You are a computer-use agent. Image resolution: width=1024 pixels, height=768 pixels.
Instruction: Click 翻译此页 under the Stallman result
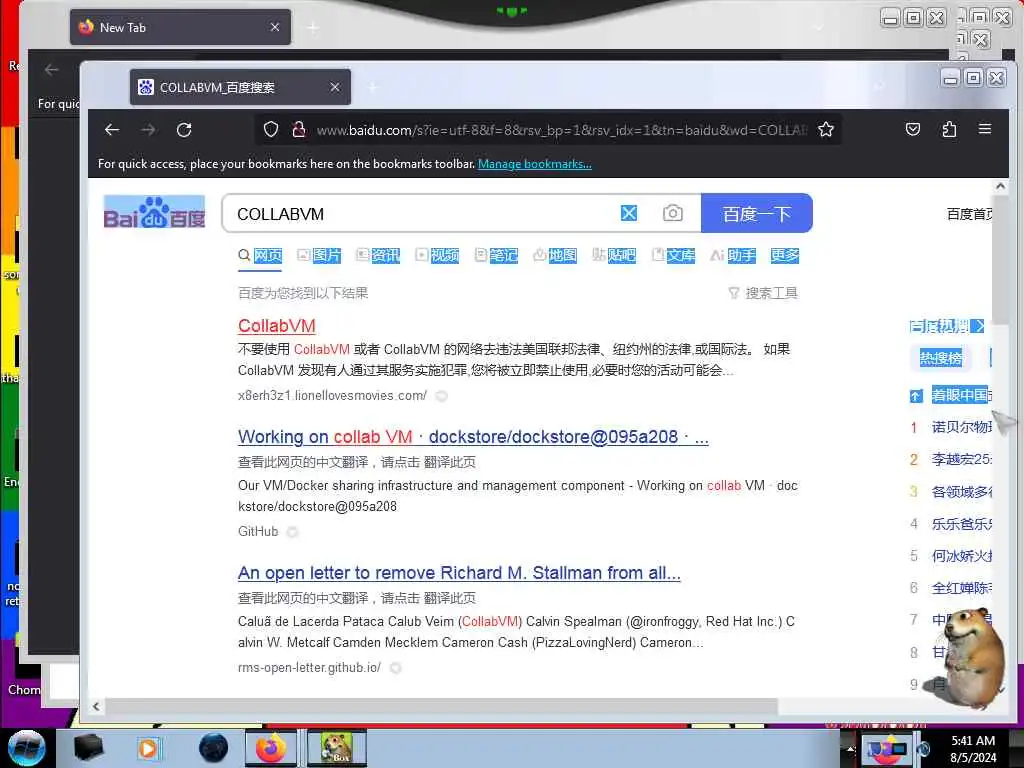pos(449,598)
